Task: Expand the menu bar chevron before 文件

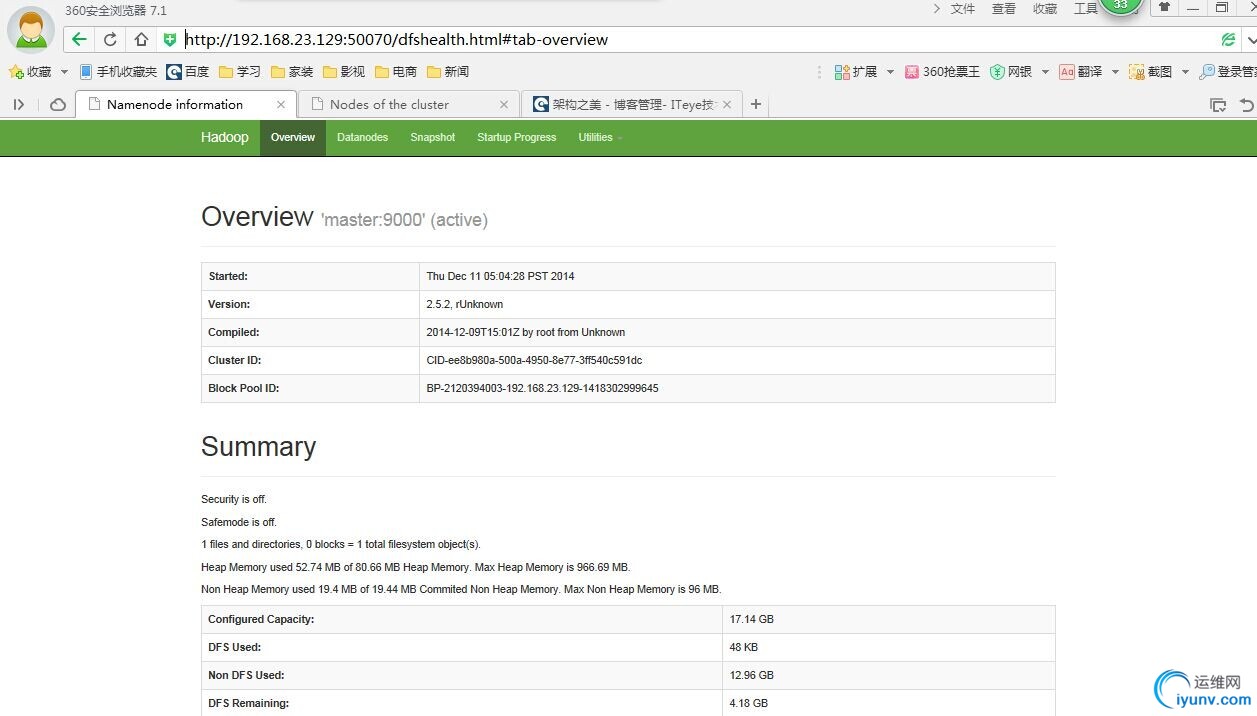Action: pyautogui.click(x=936, y=9)
